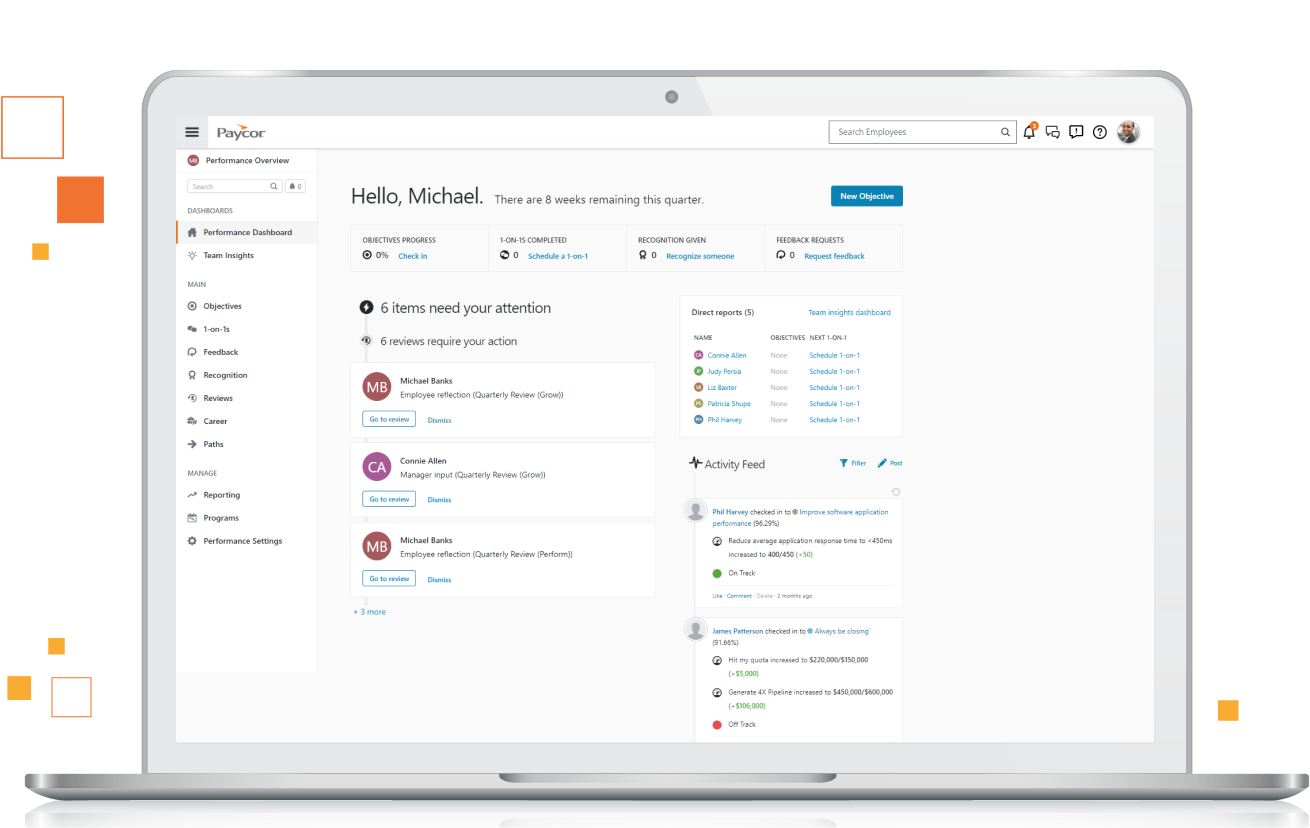Open Feedback in sidebar
This screenshot has height=828, width=1310.
coord(220,352)
